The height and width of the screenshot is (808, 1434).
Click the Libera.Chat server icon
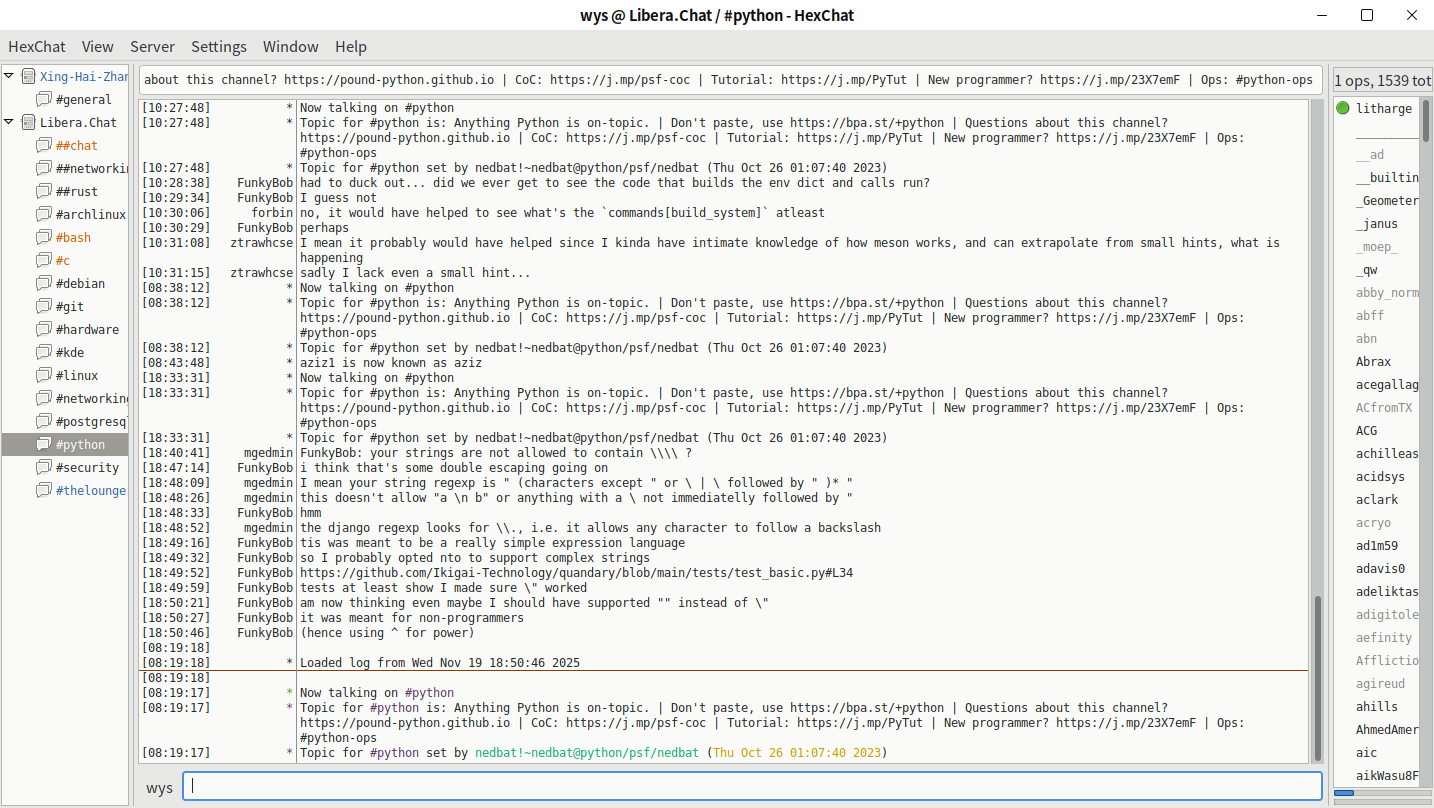tap(28, 123)
